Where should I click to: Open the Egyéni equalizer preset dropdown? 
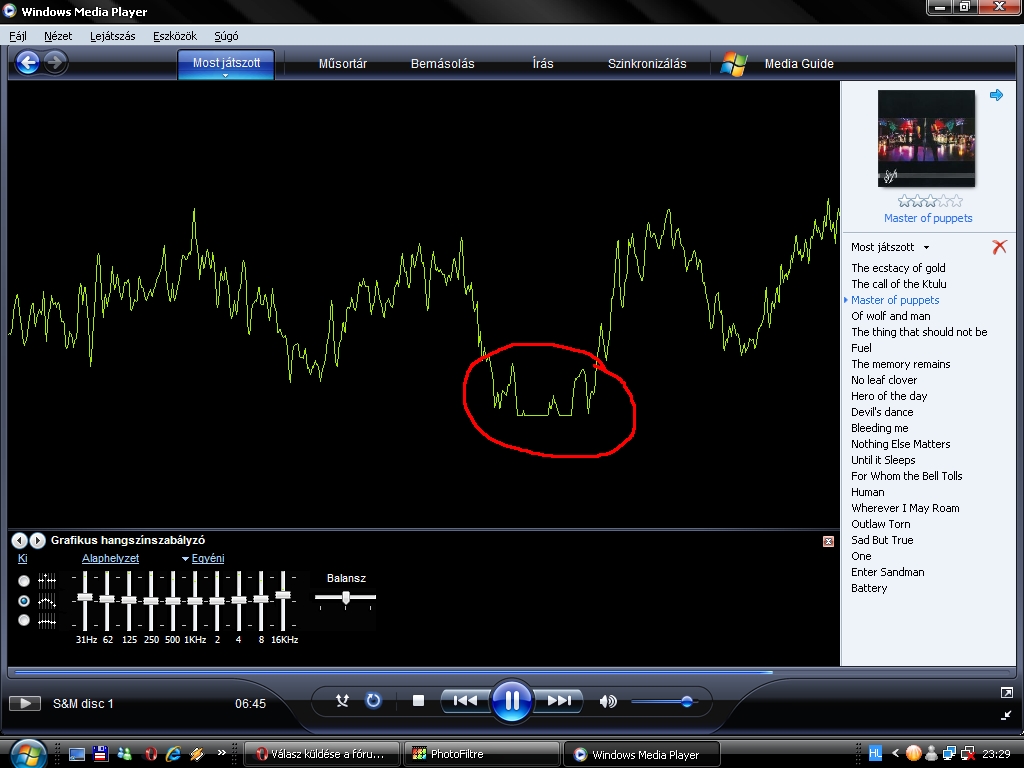point(203,558)
